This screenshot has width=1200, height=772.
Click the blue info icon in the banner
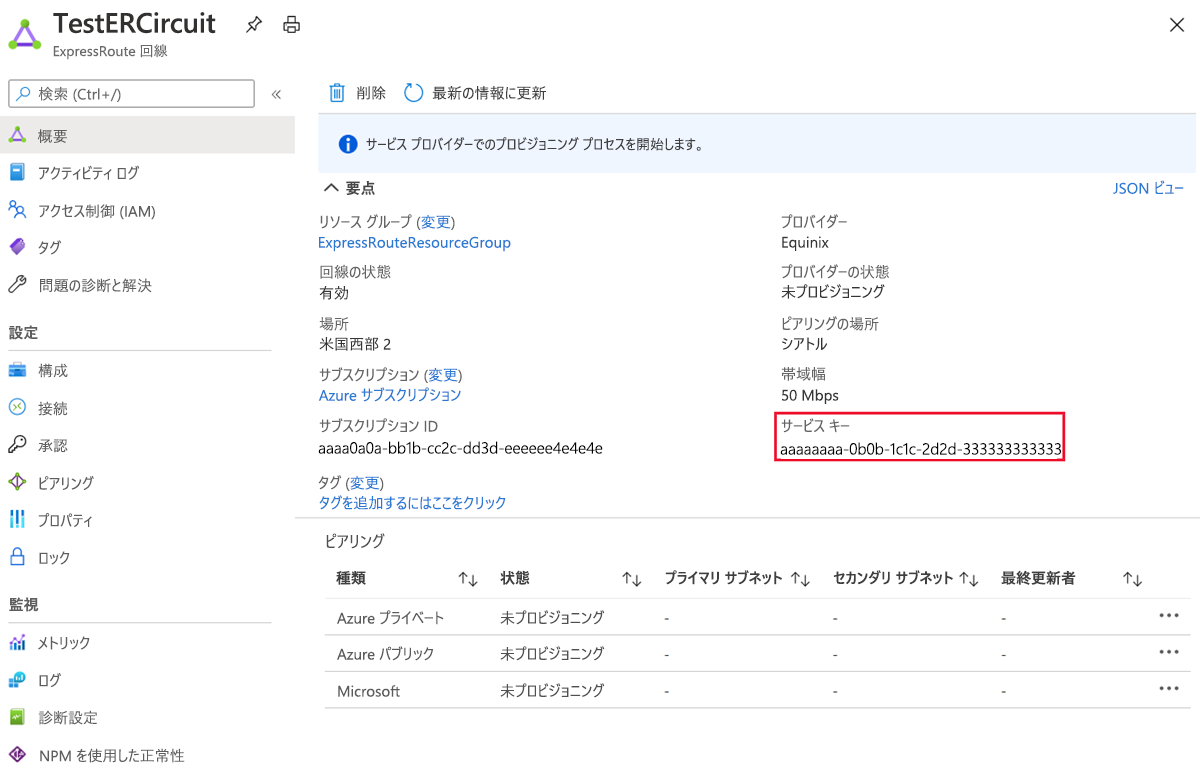pos(348,144)
